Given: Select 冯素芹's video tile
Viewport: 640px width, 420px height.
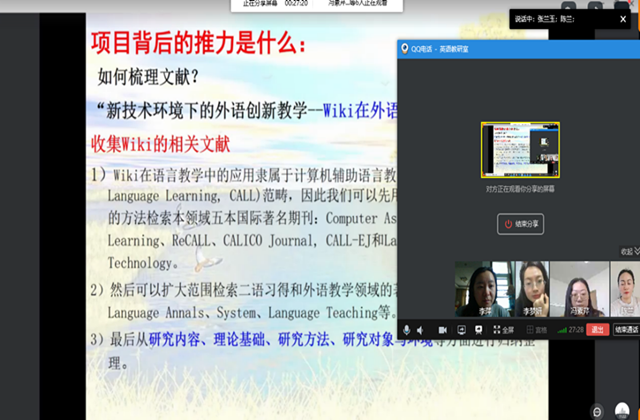Looking at the screenshot, I should (578, 288).
